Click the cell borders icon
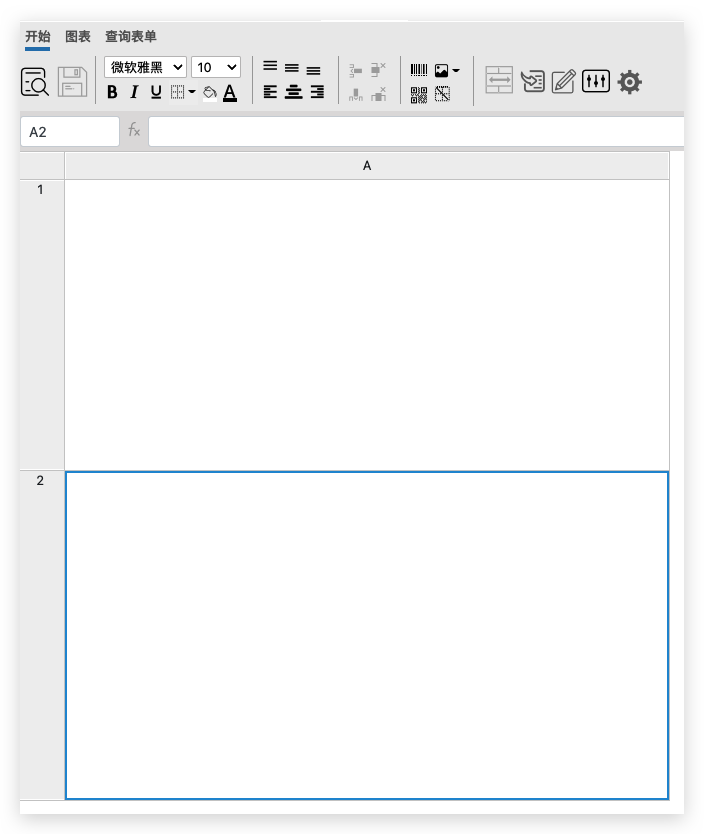Image resolution: width=704 pixels, height=834 pixels. pos(178,92)
